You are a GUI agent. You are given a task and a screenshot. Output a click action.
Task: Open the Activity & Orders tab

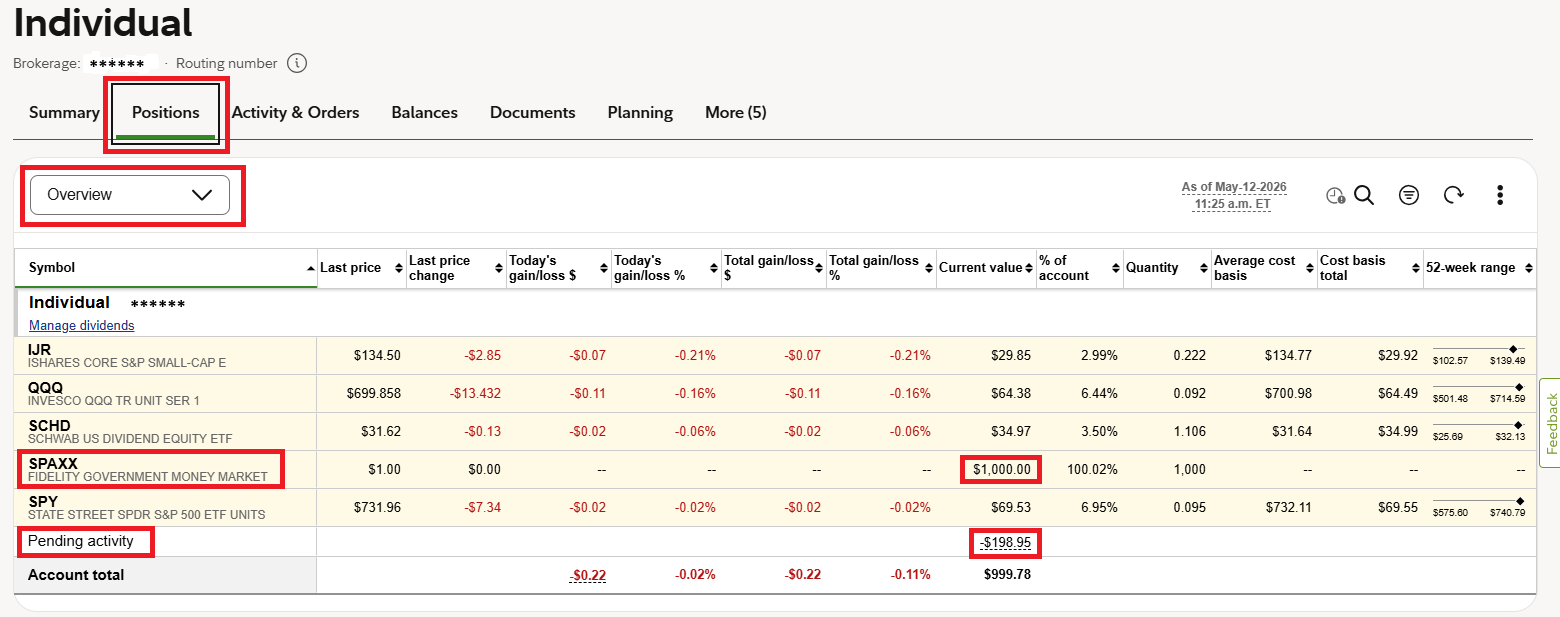pyautogui.click(x=295, y=113)
